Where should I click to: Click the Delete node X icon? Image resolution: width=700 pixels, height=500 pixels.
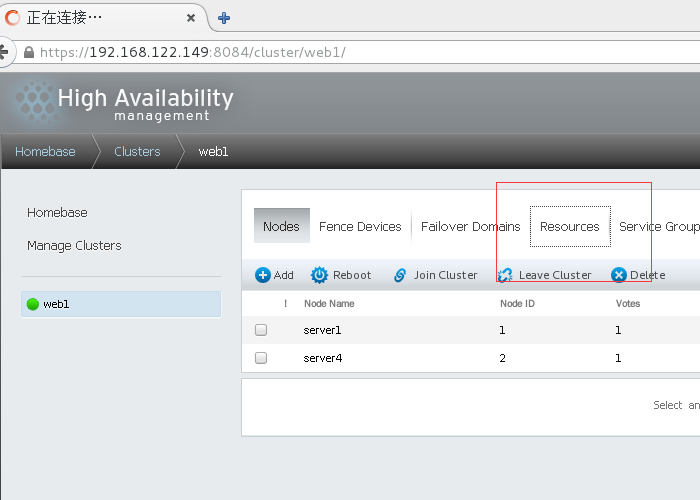tap(619, 275)
